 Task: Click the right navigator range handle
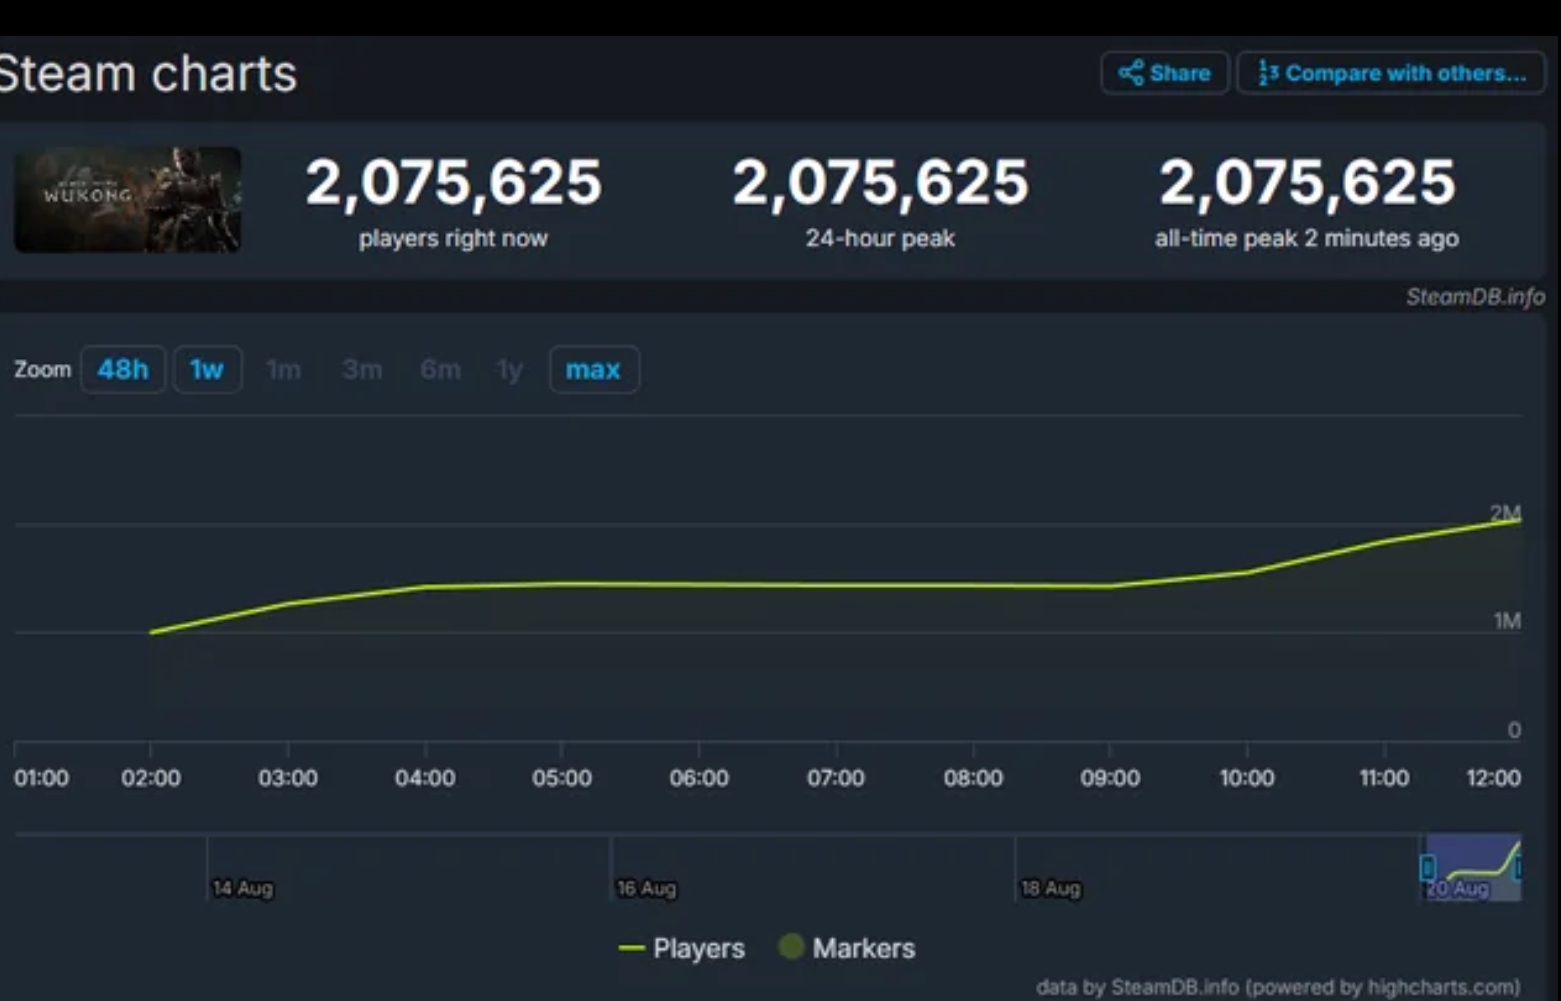point(1518,867)
